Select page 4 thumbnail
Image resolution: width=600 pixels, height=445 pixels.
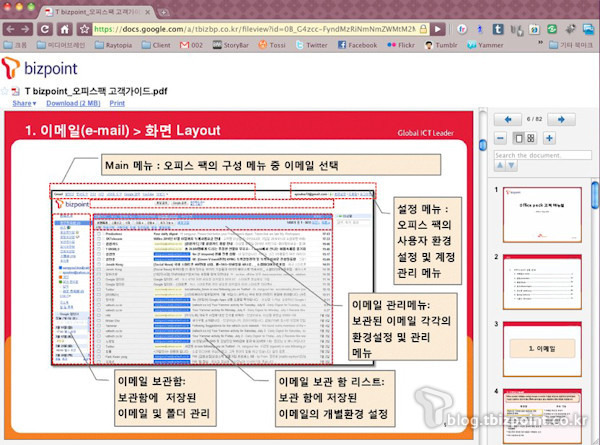coord(542,416)
